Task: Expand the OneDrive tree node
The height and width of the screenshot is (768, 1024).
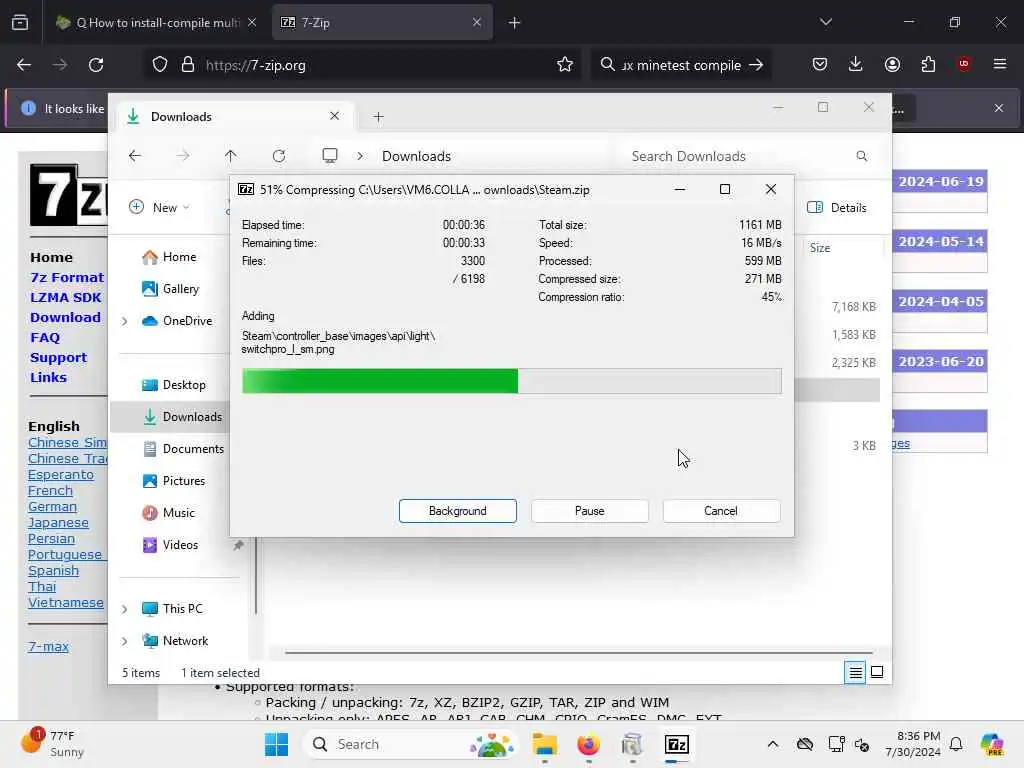Action: click(x=124, y=321)
